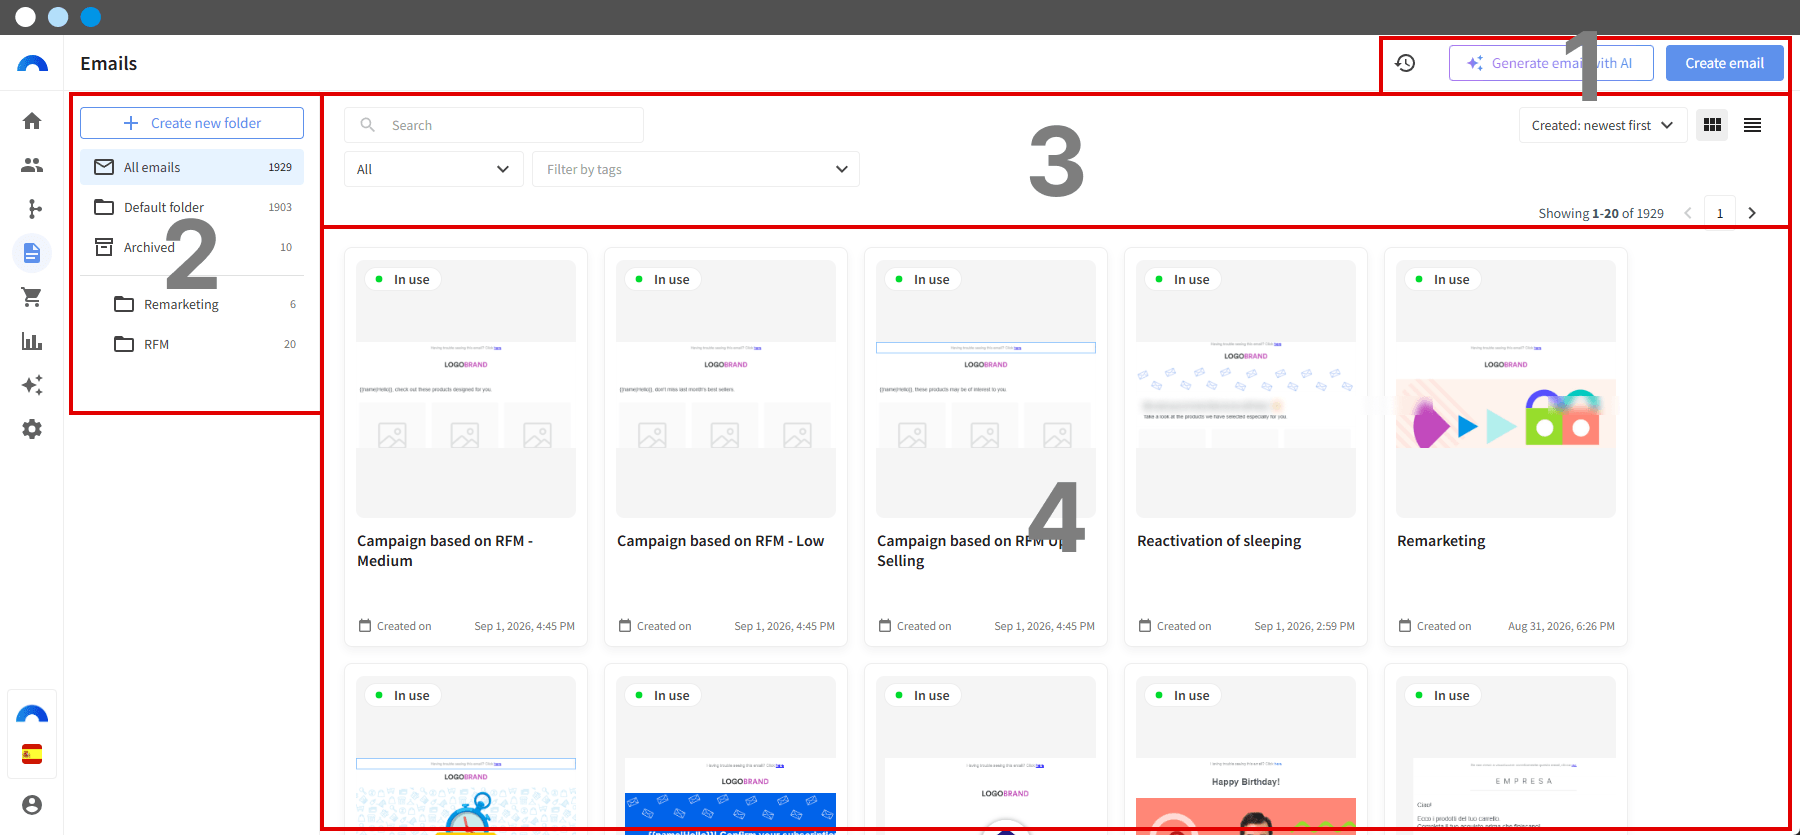Screen dimensions: 1800x835
Task: Click the blue arc logo above the flag
Action: pos(32,714)
